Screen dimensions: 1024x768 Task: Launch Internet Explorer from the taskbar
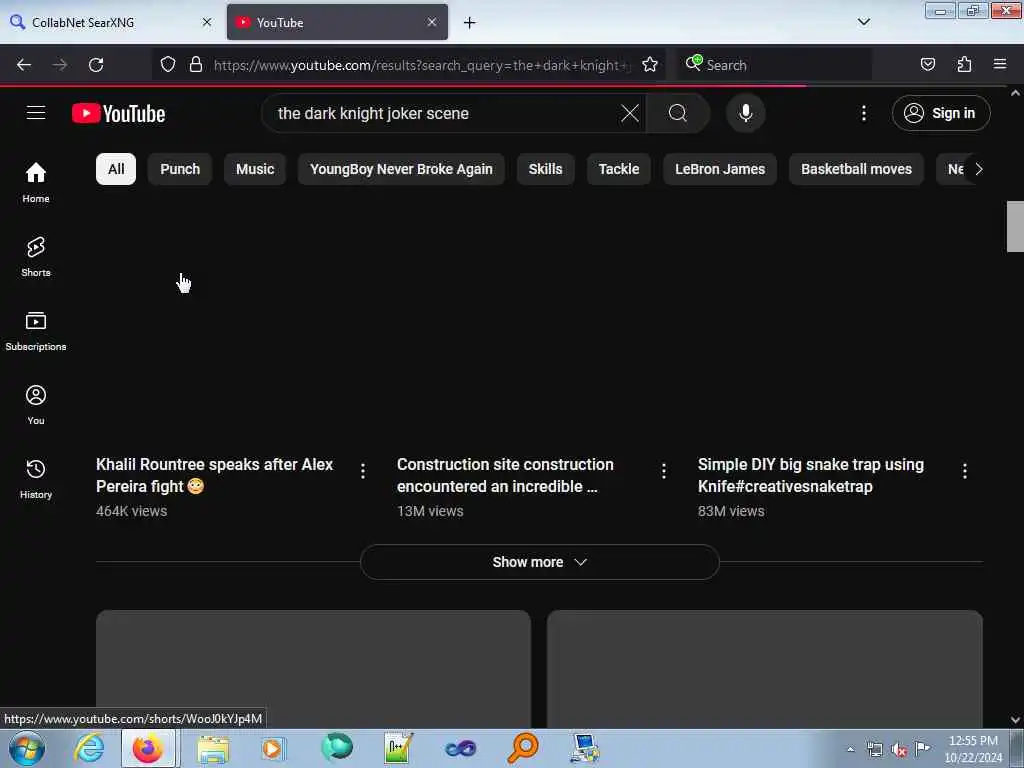tap(89, 748)
